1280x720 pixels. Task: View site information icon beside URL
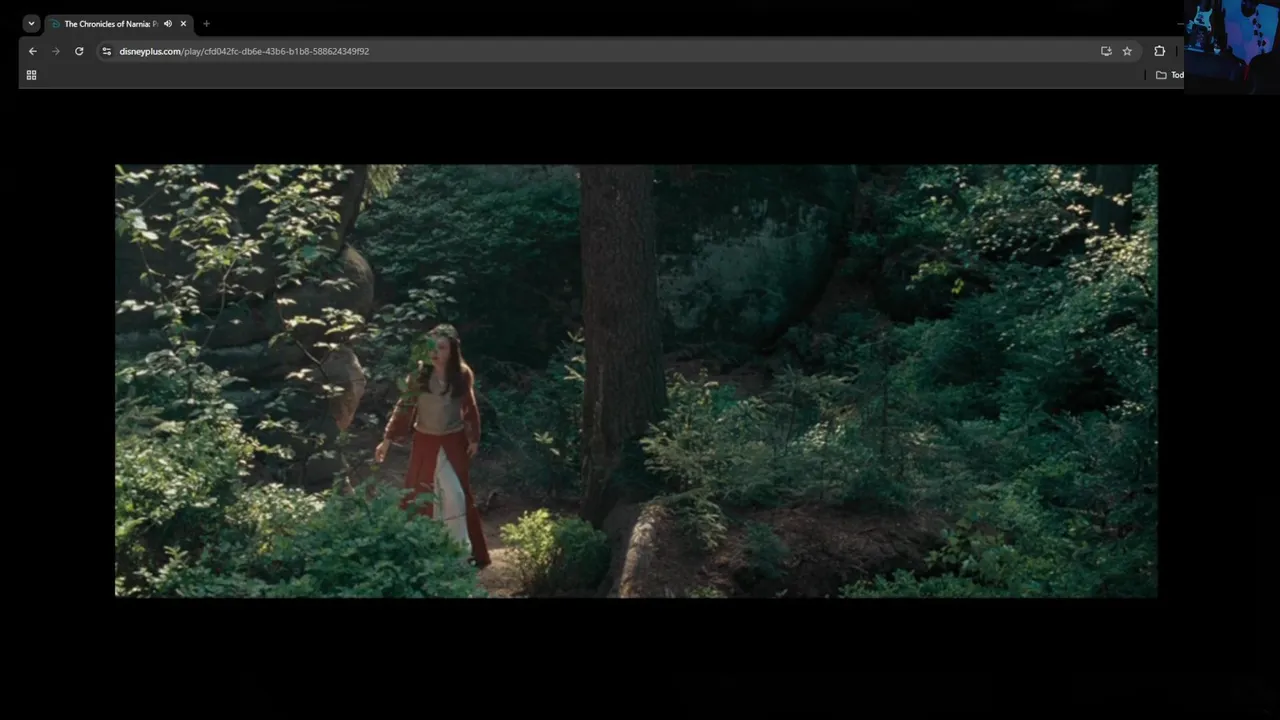(107, 51)
